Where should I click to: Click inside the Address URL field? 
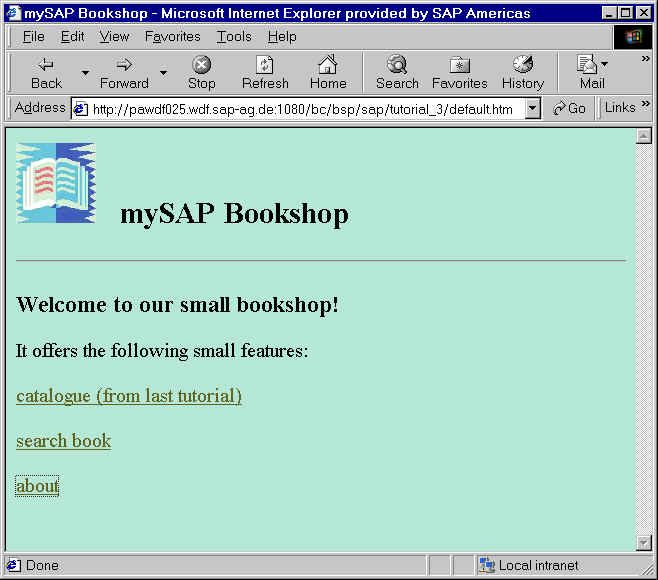pos(300,108)
